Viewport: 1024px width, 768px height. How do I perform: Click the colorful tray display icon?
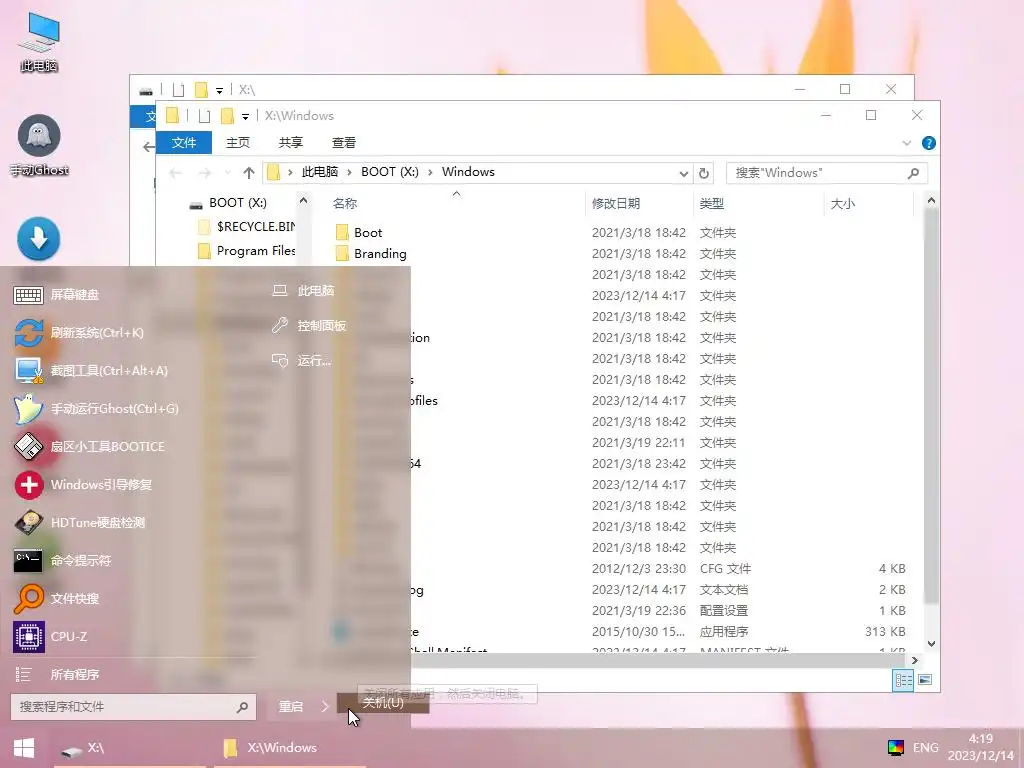click(895, 747)
